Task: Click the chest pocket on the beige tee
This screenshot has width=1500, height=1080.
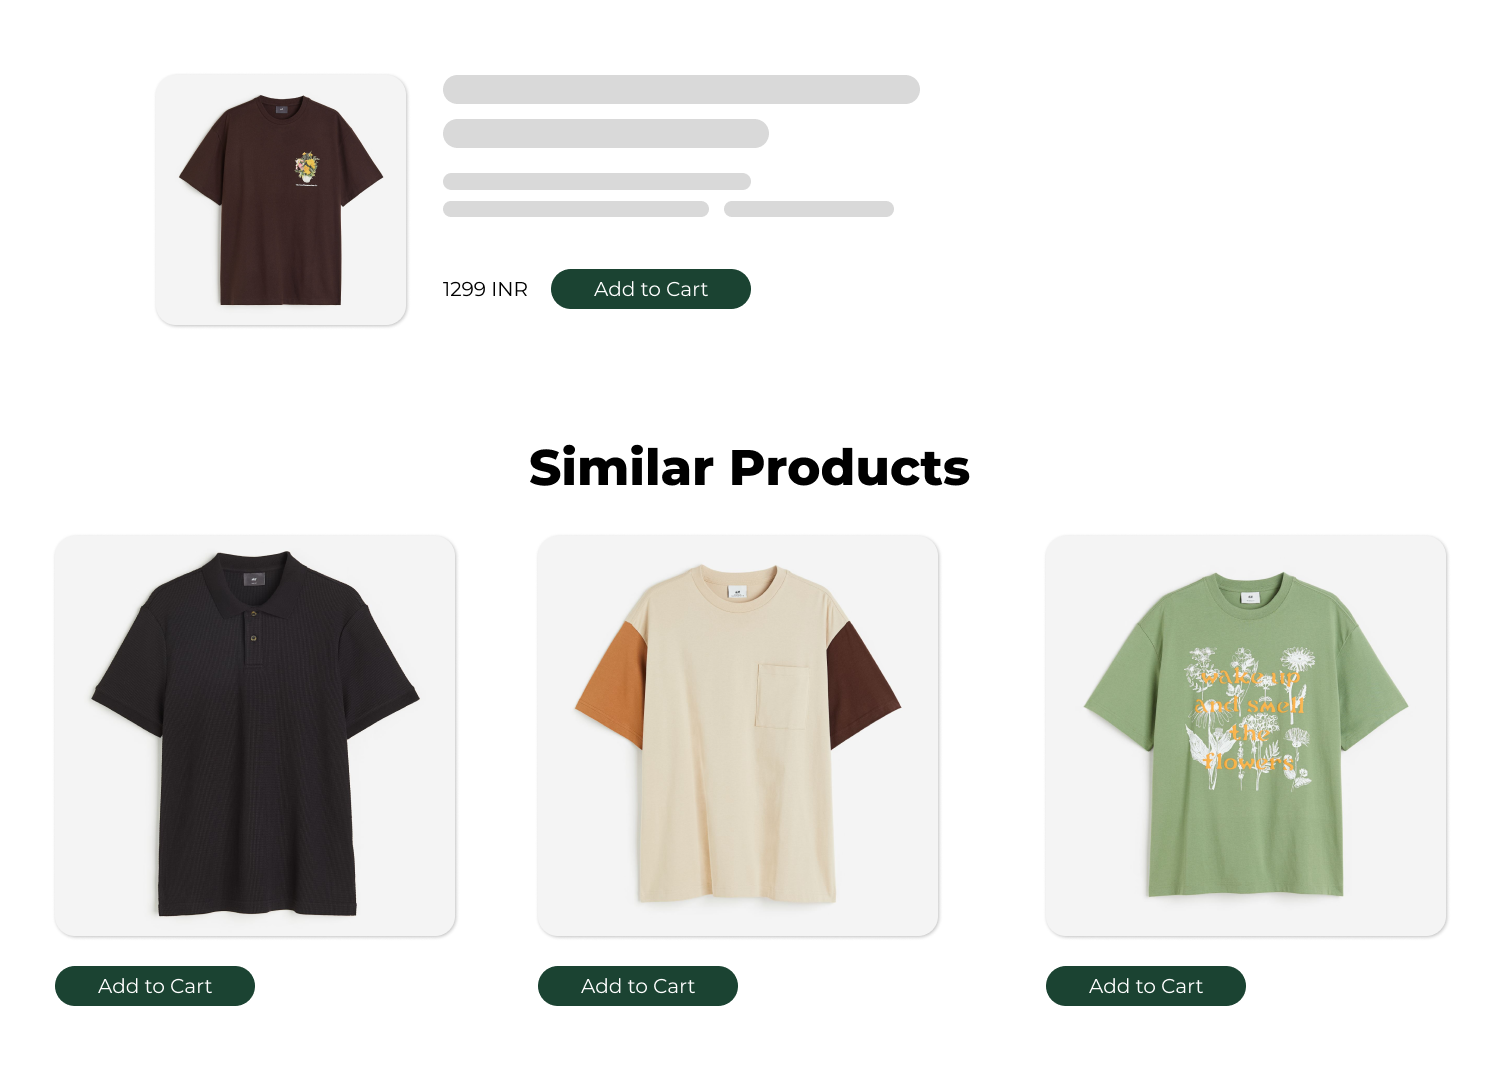Action: coord(783,696)
